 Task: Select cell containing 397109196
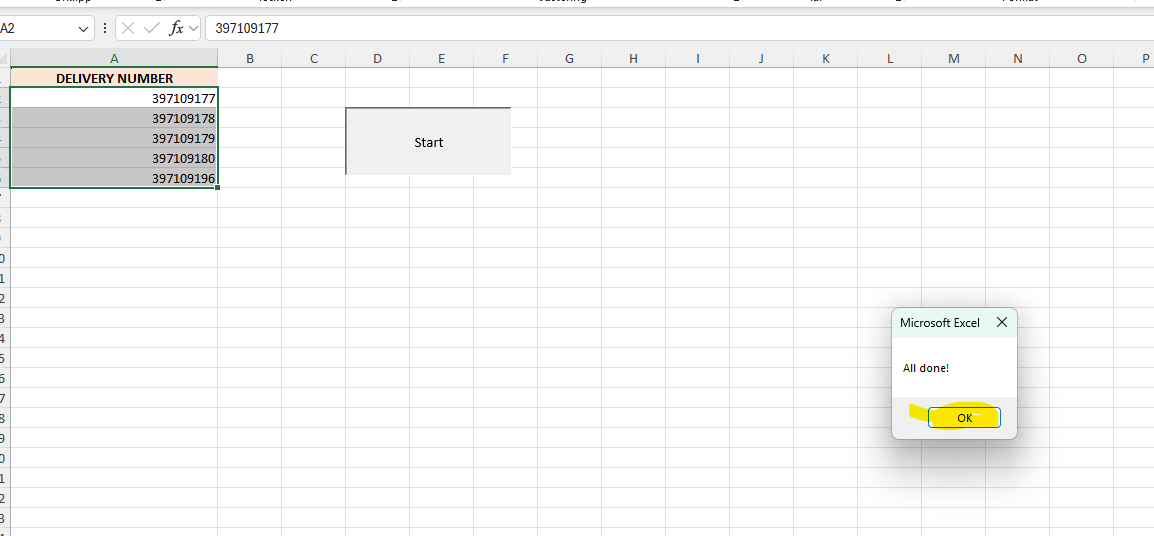pyautogui.click(x=114, y=178)
